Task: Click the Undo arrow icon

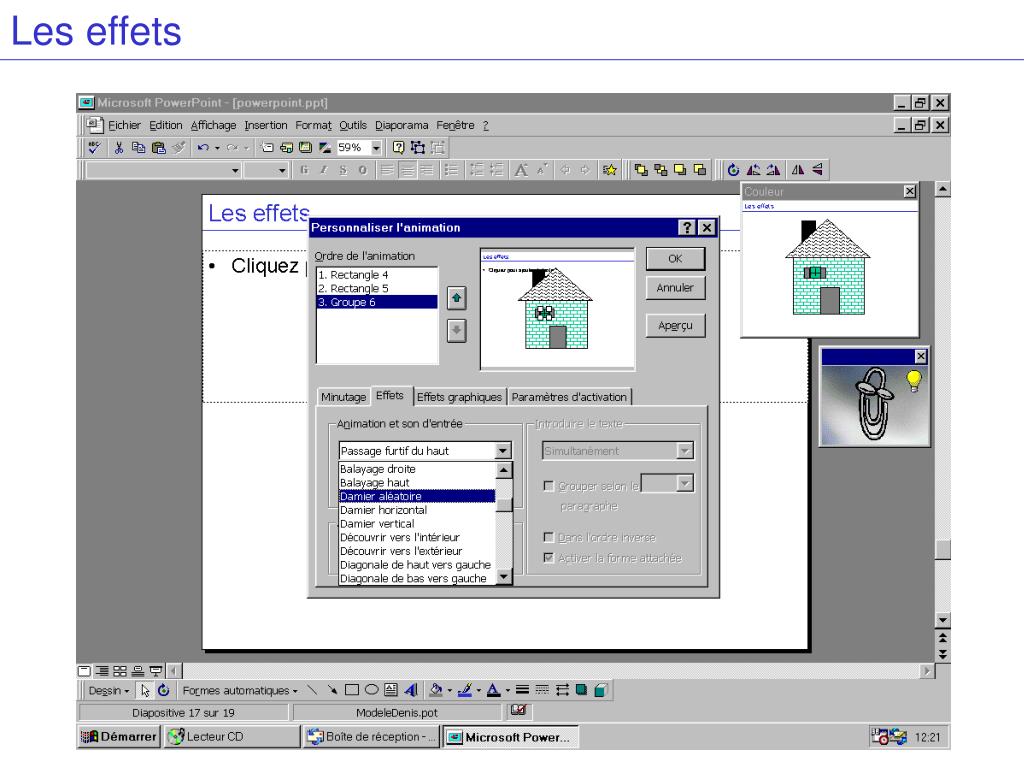Action: click(x=203, y=148)
